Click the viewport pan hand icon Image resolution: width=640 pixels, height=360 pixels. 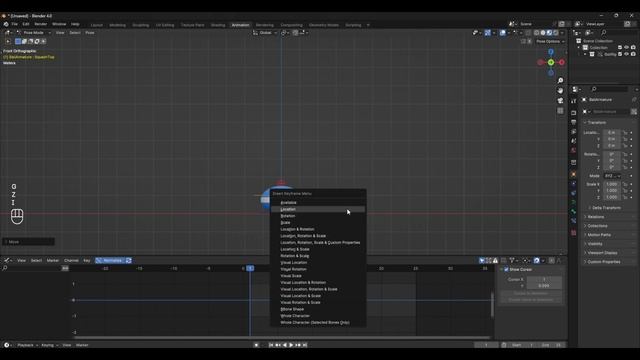coord(560,91)
